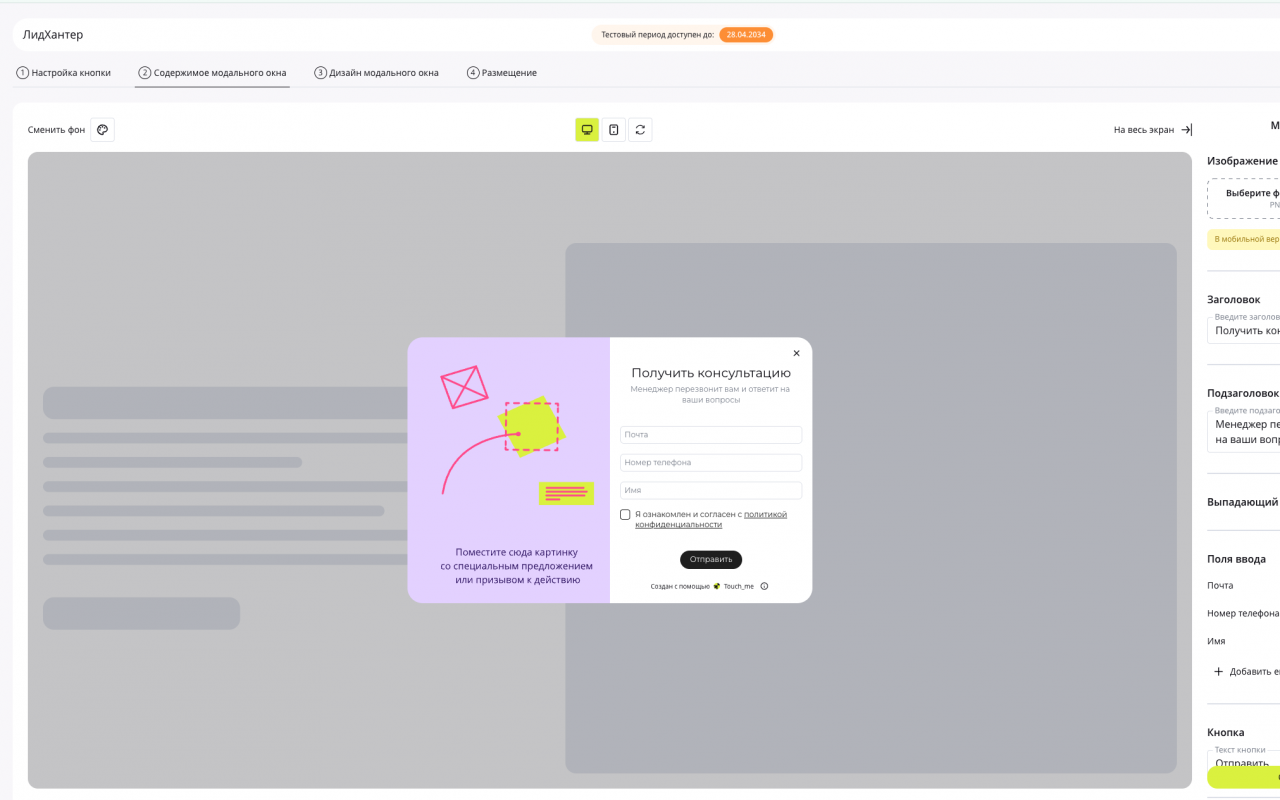This screenshot has height=800, width=1280.
Task: Click the refresh preview icon
Action: [x=640, y=129]
